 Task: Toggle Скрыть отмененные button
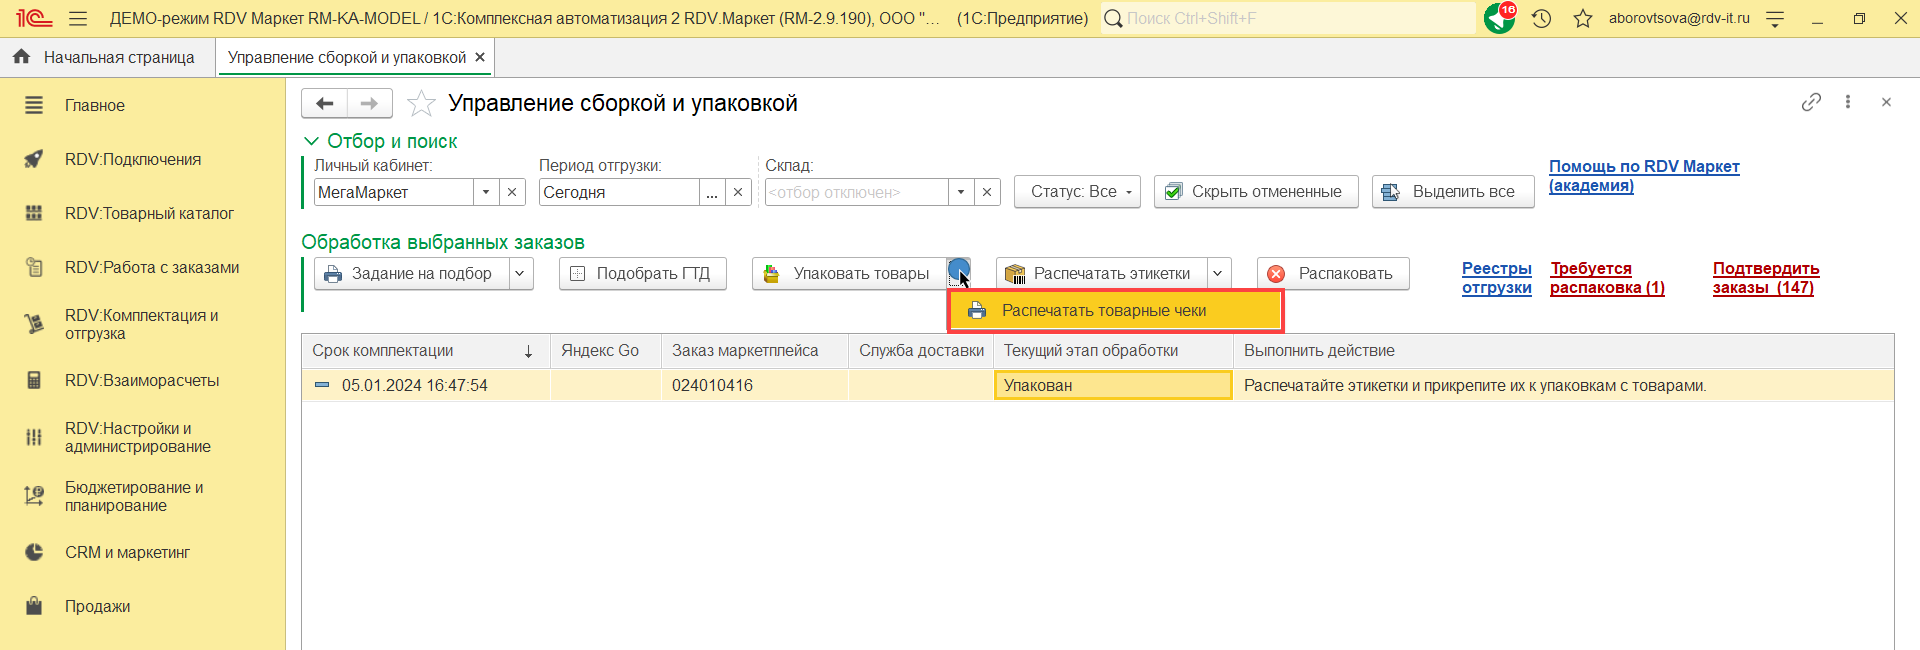pyautogui.click(x=1256, y=191)
